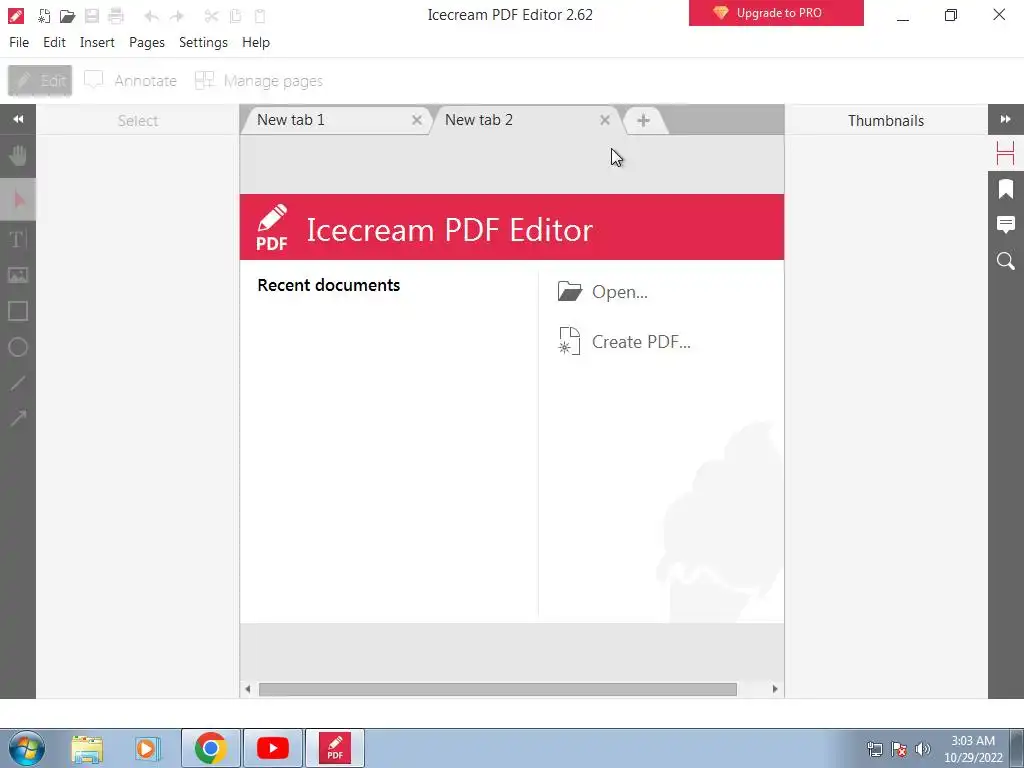
Task: Click the undo arrow icon
Action: coord(152,16)
